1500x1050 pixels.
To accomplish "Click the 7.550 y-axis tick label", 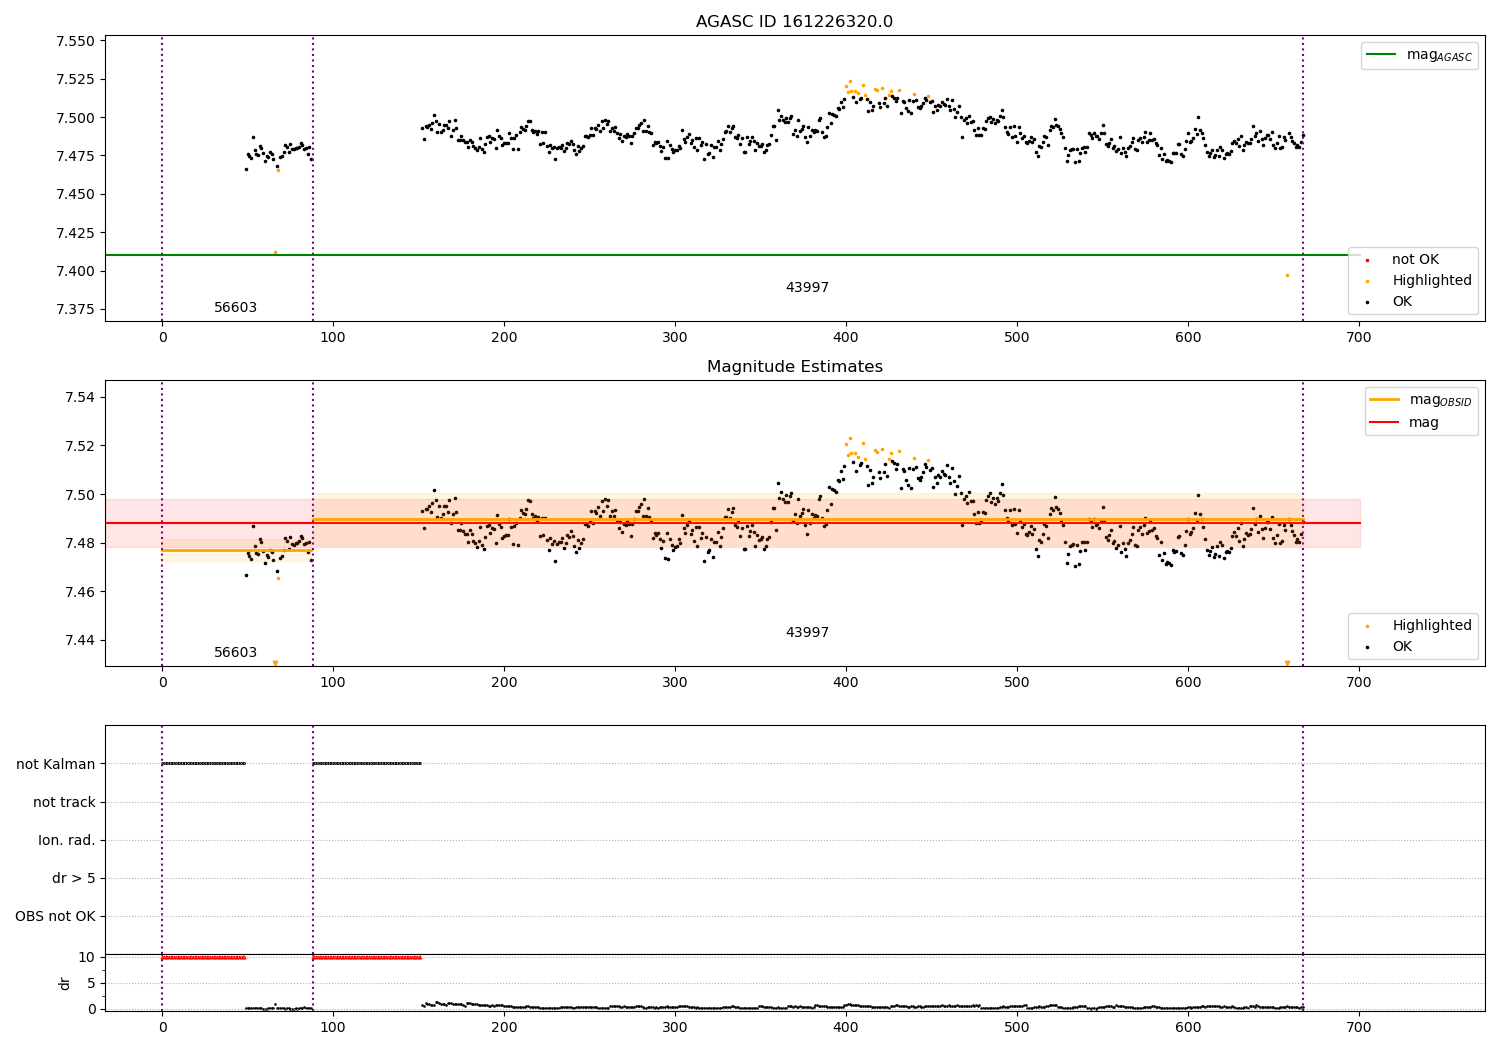I will pos(75,42).
